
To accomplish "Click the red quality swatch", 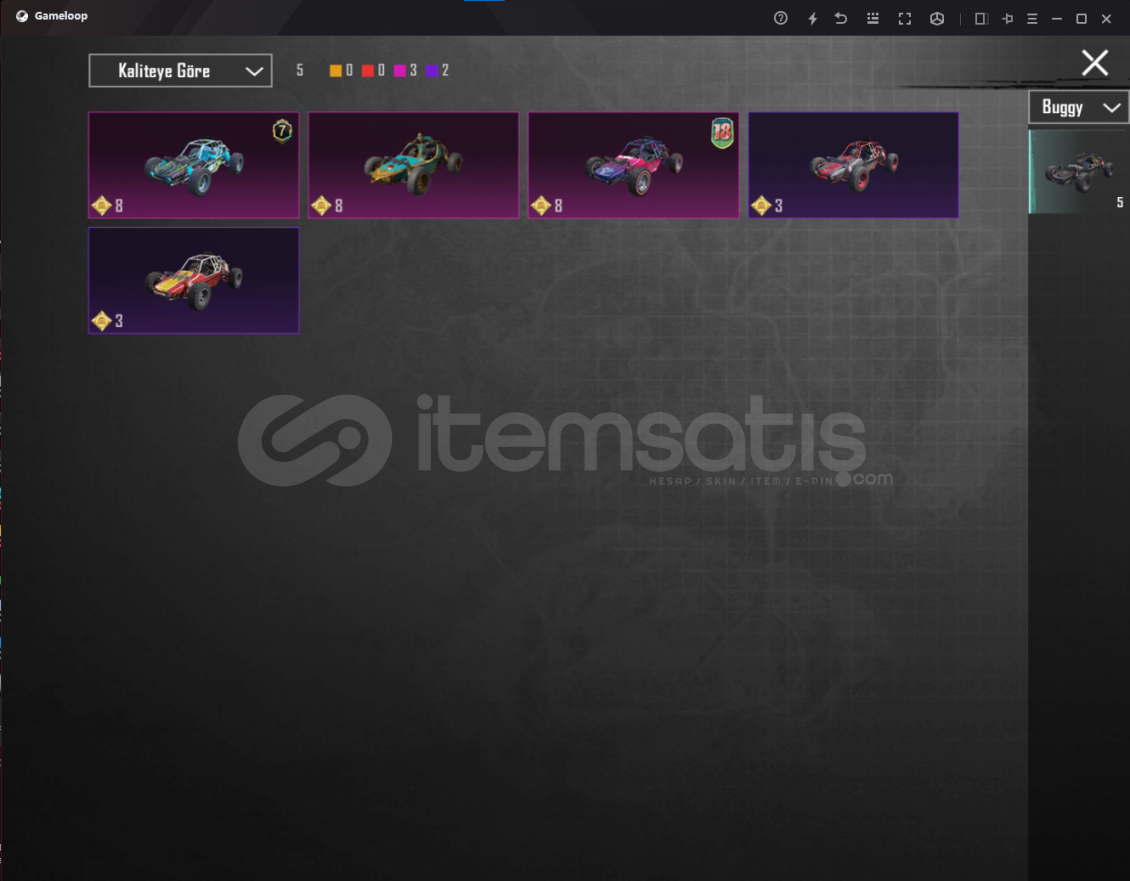I will coord(368,71).
